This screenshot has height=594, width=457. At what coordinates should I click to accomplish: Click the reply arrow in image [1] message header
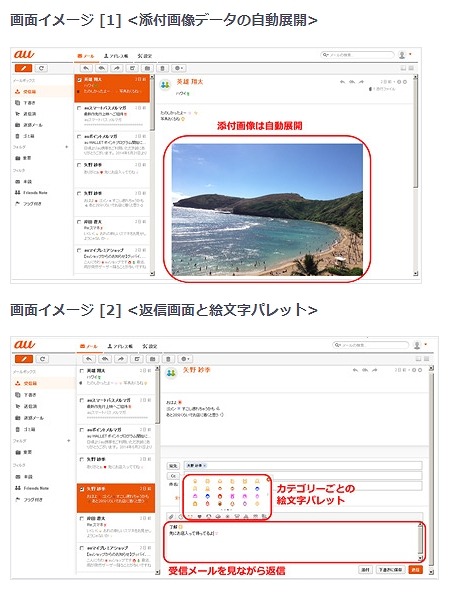click(x=343, y=82)
